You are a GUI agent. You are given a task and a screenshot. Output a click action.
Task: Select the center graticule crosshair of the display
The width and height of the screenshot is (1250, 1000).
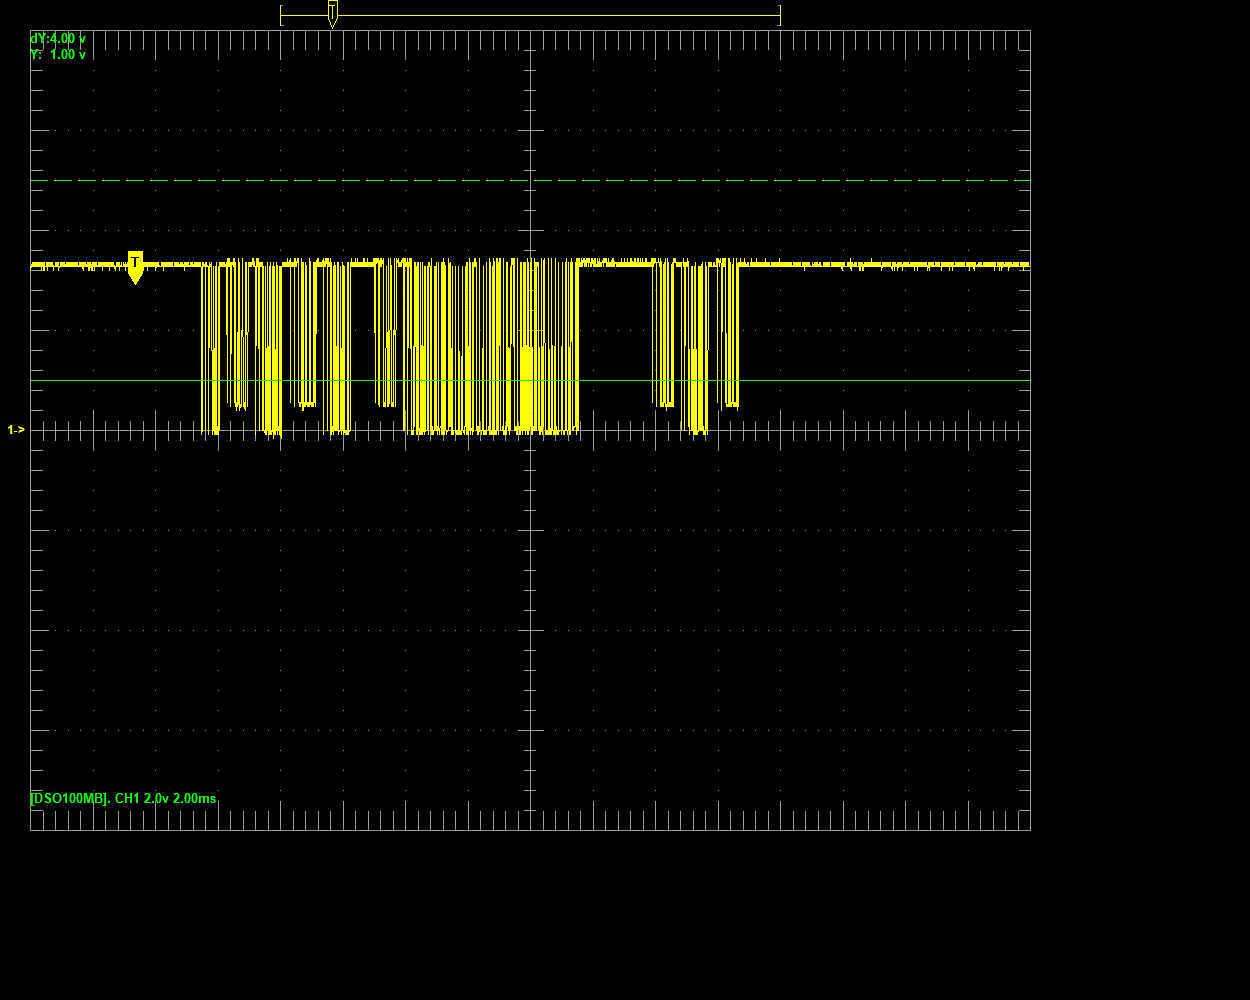[529, 429]
